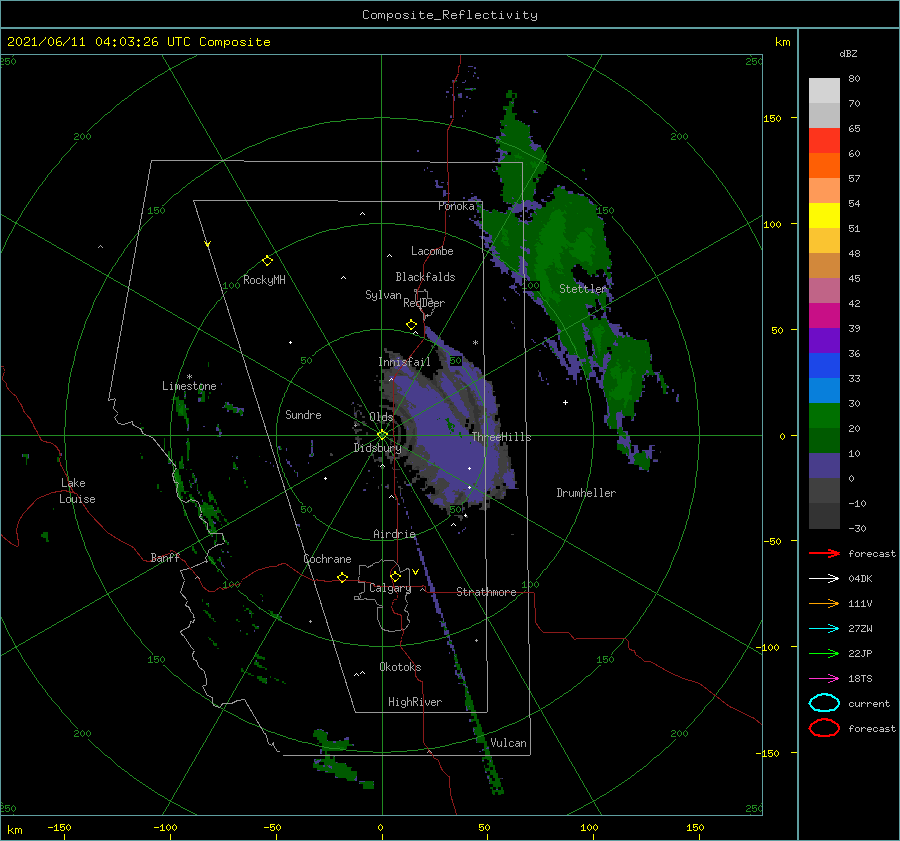Click the tan 45–48 dBZ swatch

pyautogui.click(x=824, y=266)
